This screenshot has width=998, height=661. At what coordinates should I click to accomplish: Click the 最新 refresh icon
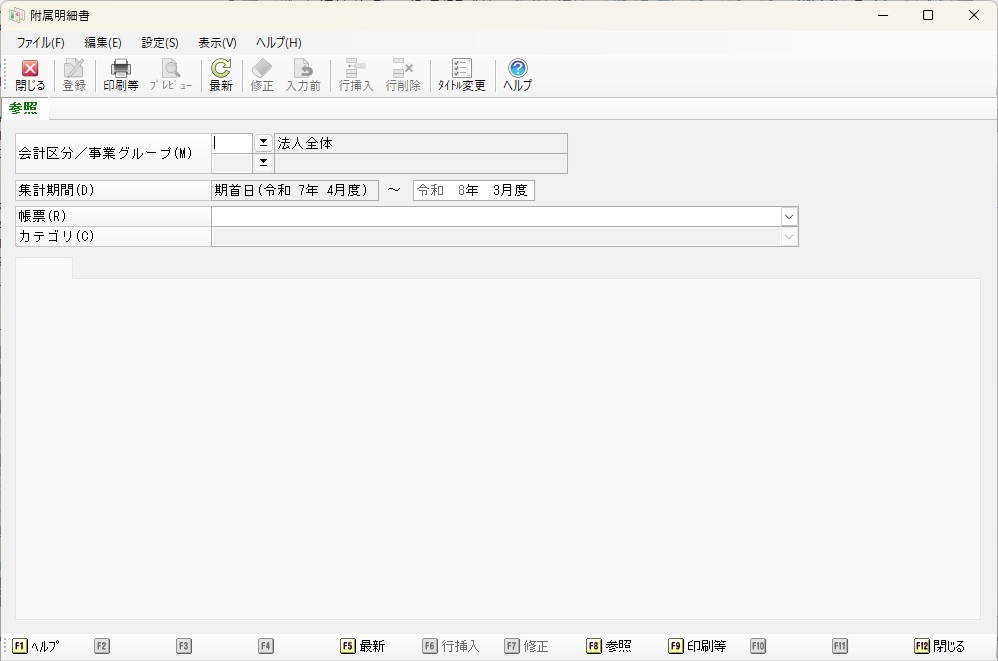pos(221,69)
